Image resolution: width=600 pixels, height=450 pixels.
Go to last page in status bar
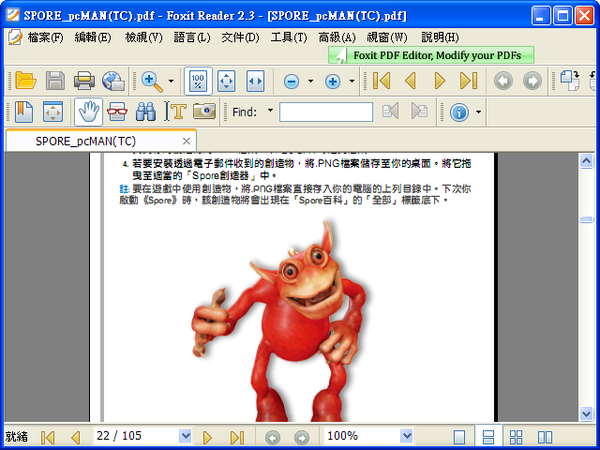pyautogui.click(x=237, y=437)
